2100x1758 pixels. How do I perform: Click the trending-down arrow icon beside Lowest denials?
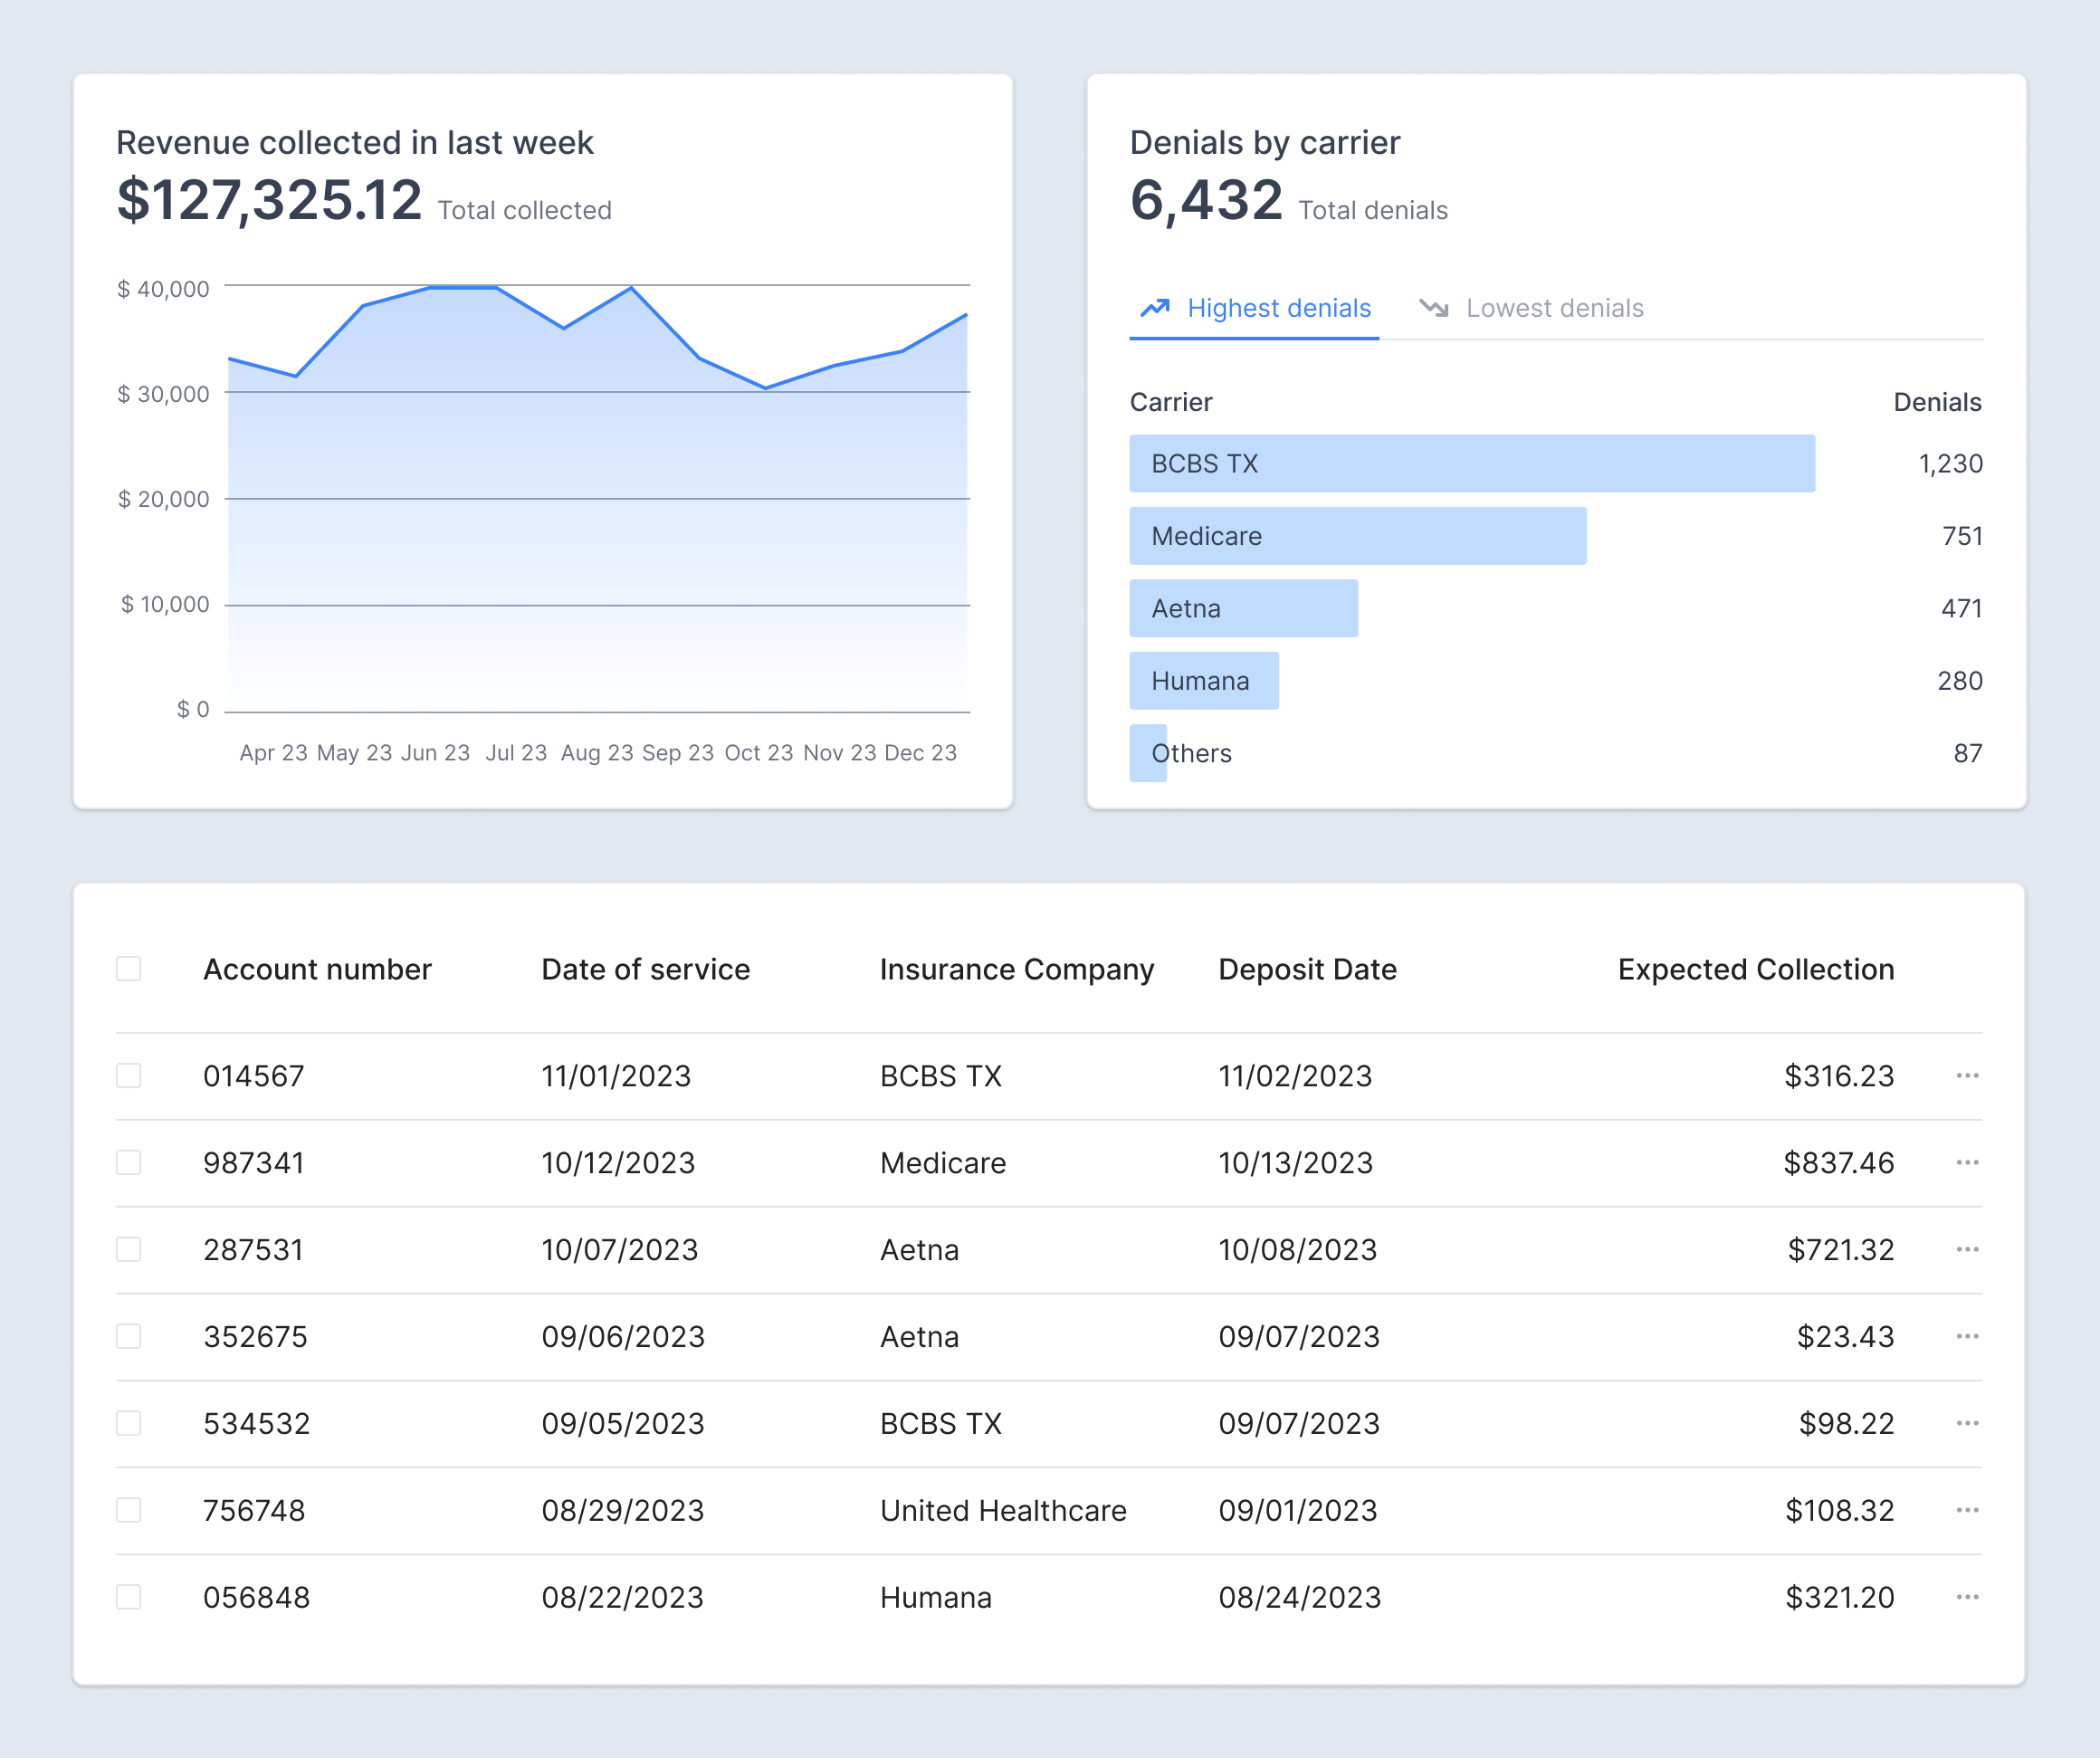pos(1434,308)
